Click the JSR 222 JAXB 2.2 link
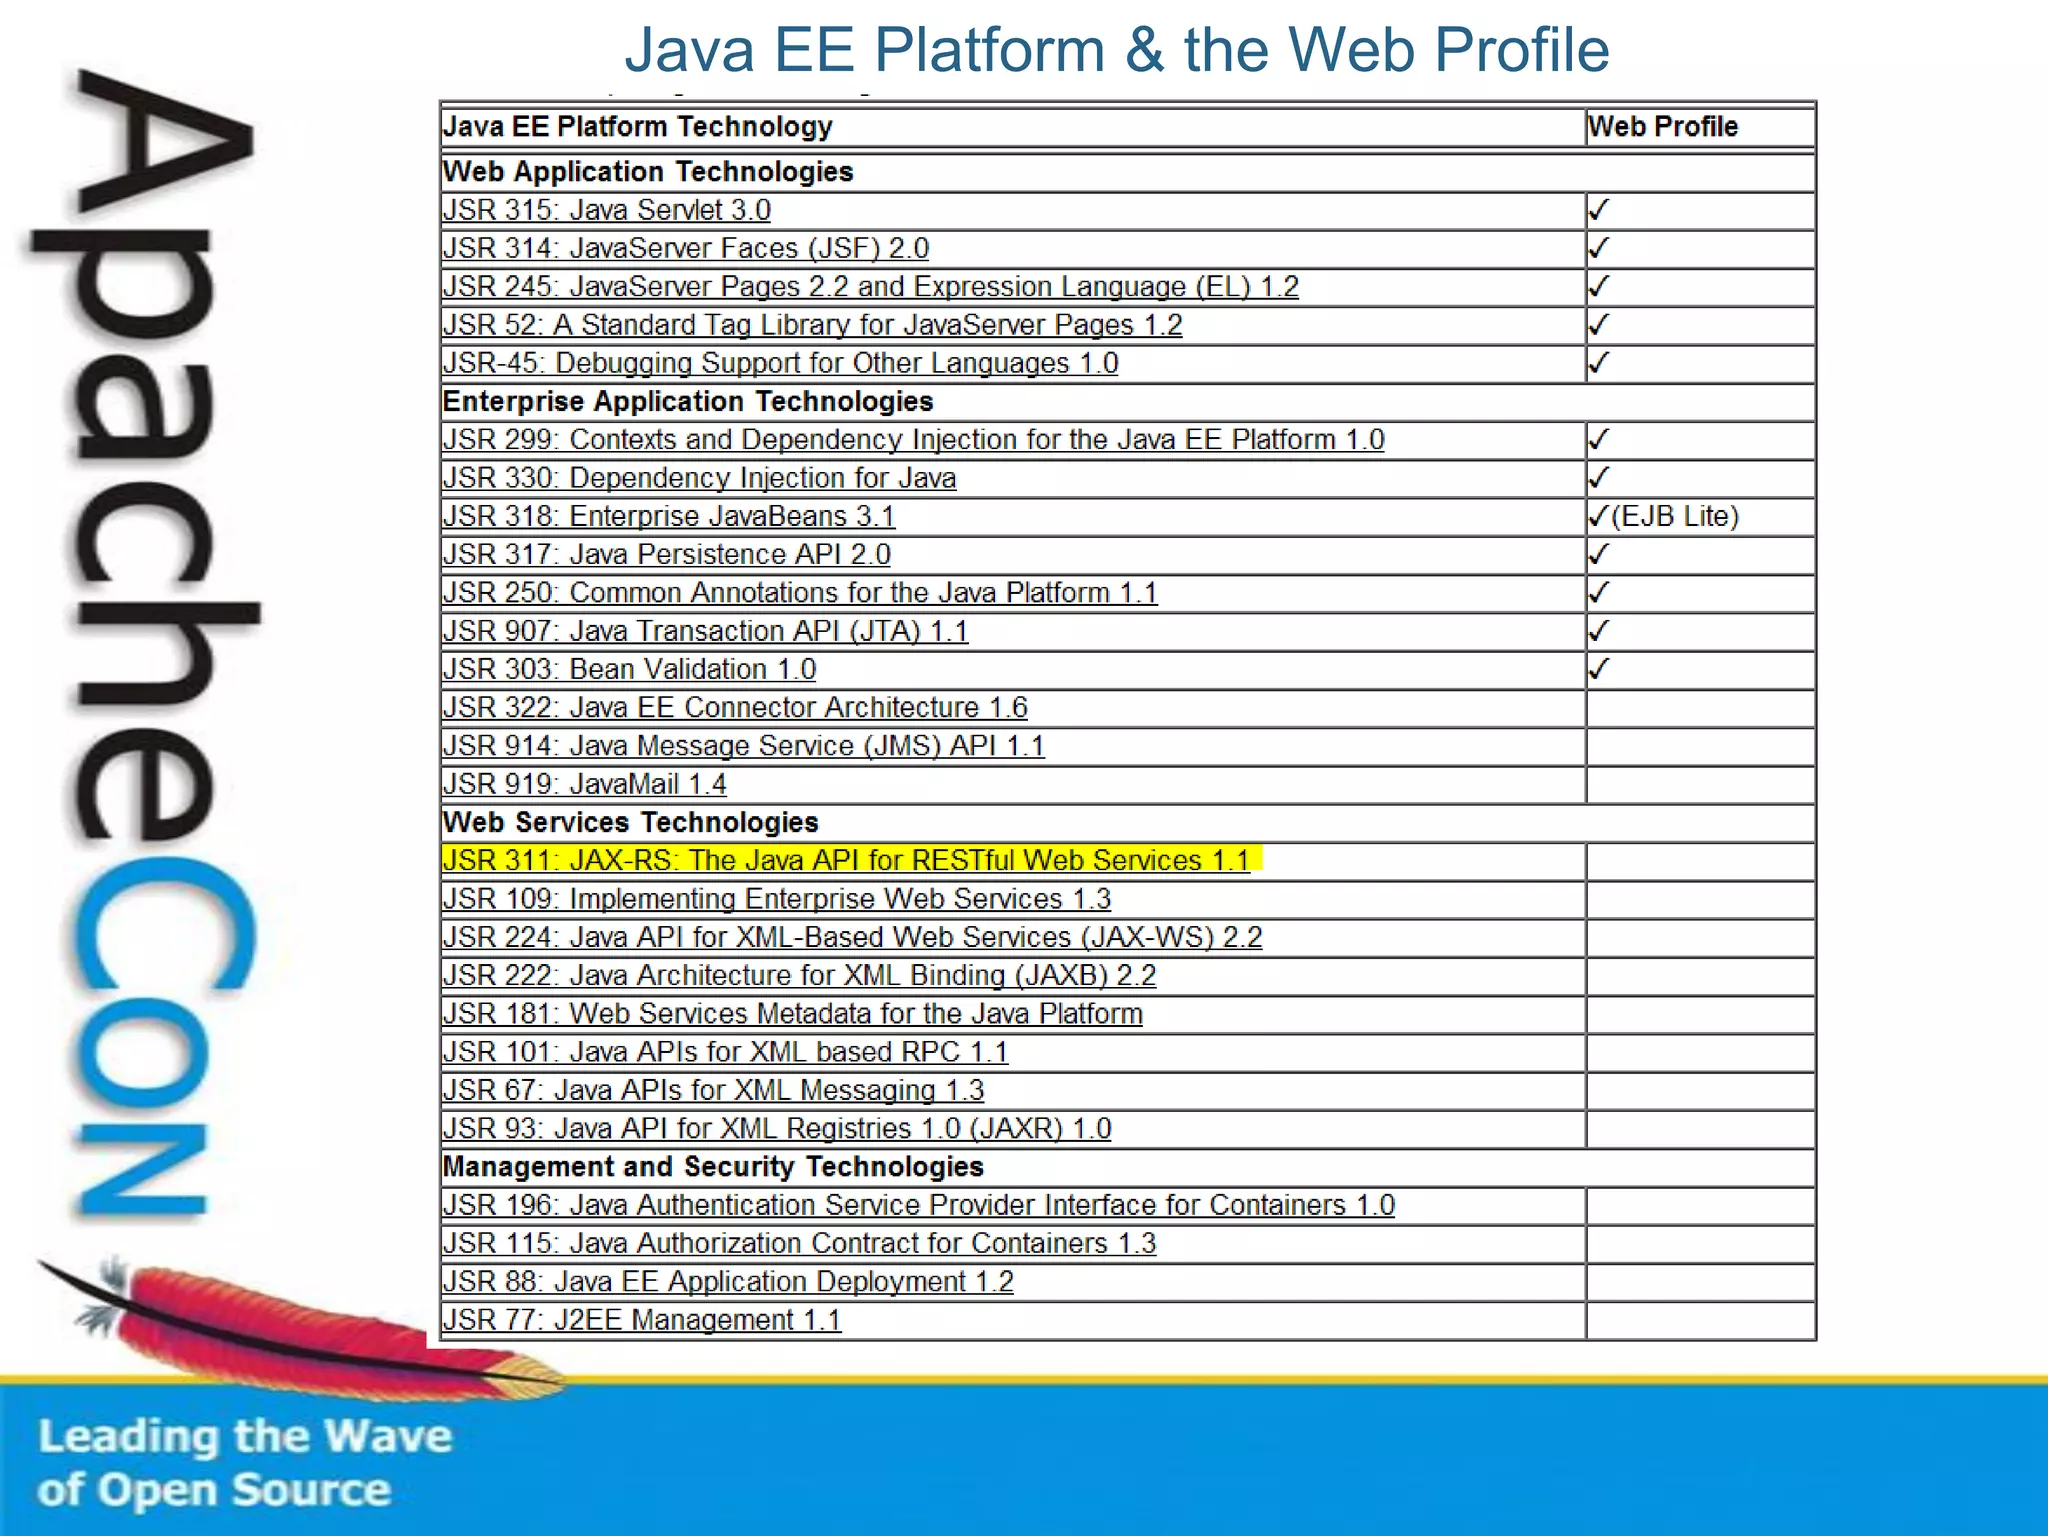Viewport: 2048px width, 1536px height. (x=799, y=976)
